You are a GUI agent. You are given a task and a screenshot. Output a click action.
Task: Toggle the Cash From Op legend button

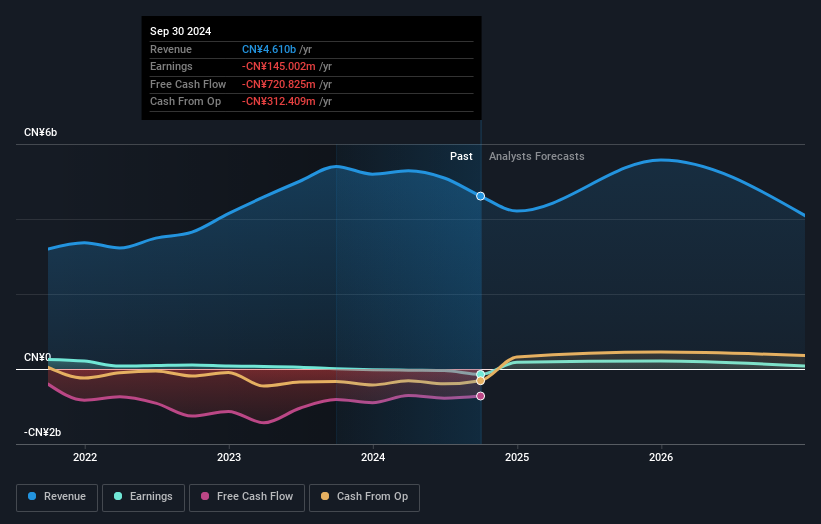pyautogui.click(x=364, y=497)
